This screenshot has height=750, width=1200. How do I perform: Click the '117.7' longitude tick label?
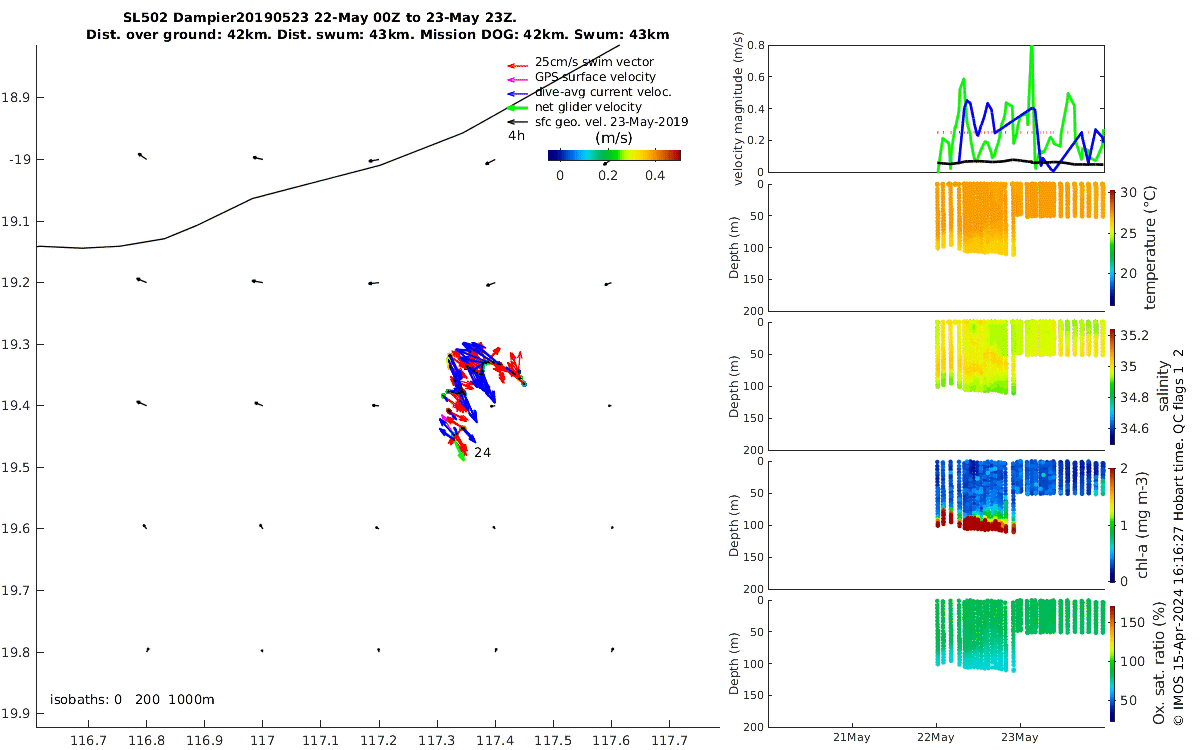coord(669,741)
